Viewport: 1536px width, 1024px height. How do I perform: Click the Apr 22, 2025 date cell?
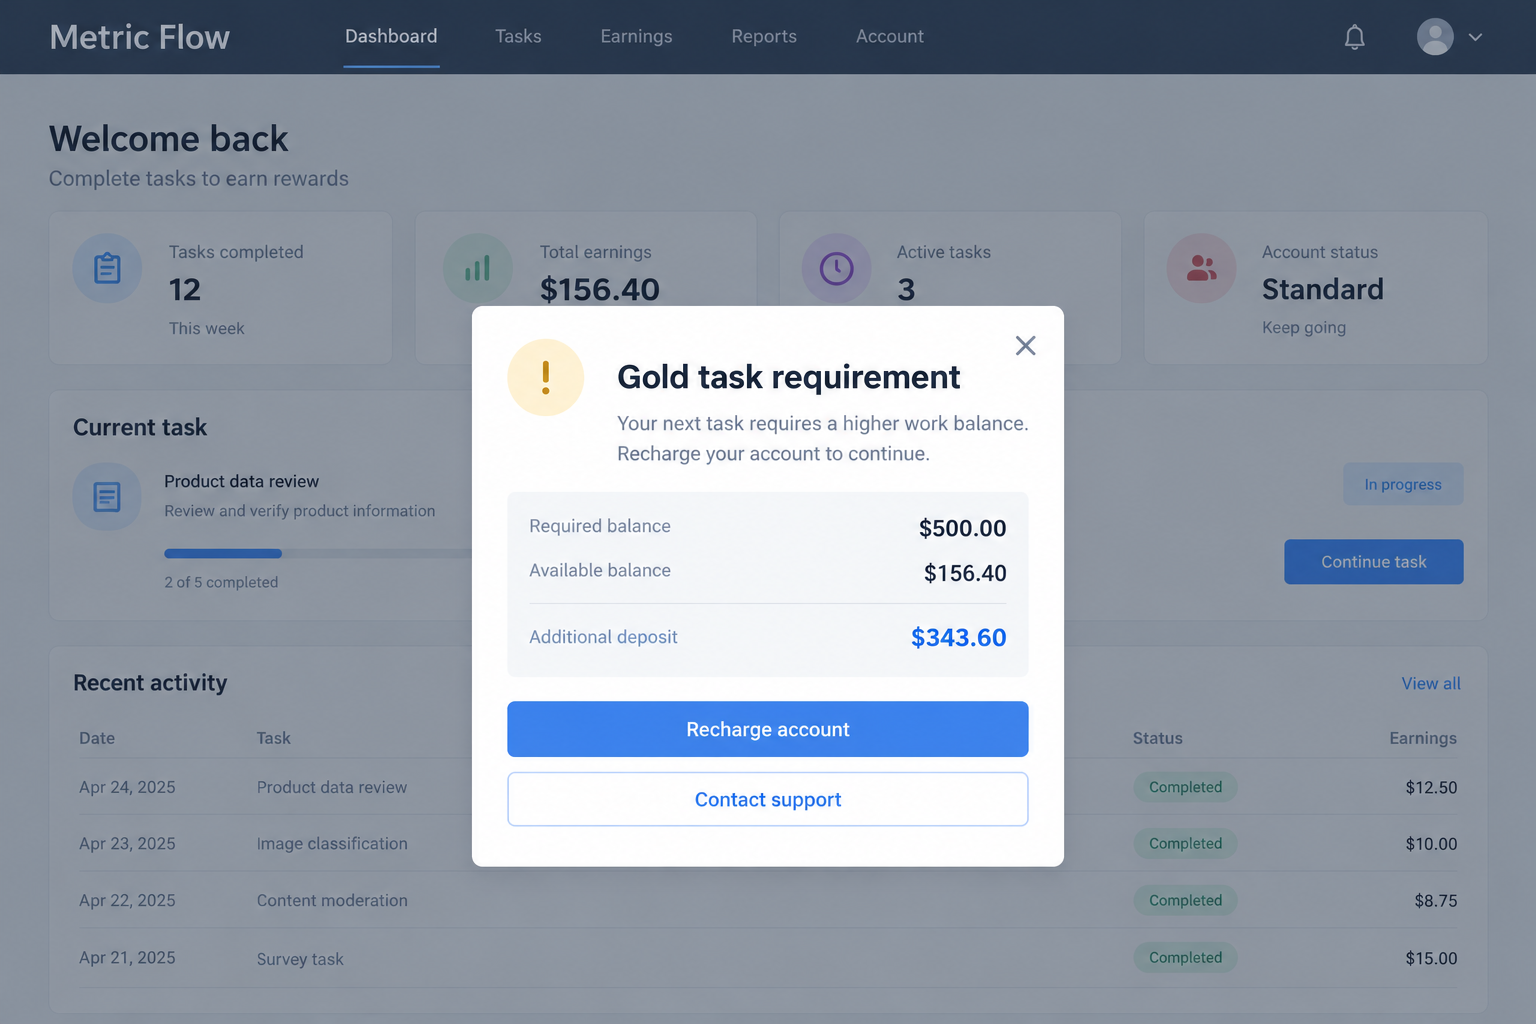click(127, 900)
